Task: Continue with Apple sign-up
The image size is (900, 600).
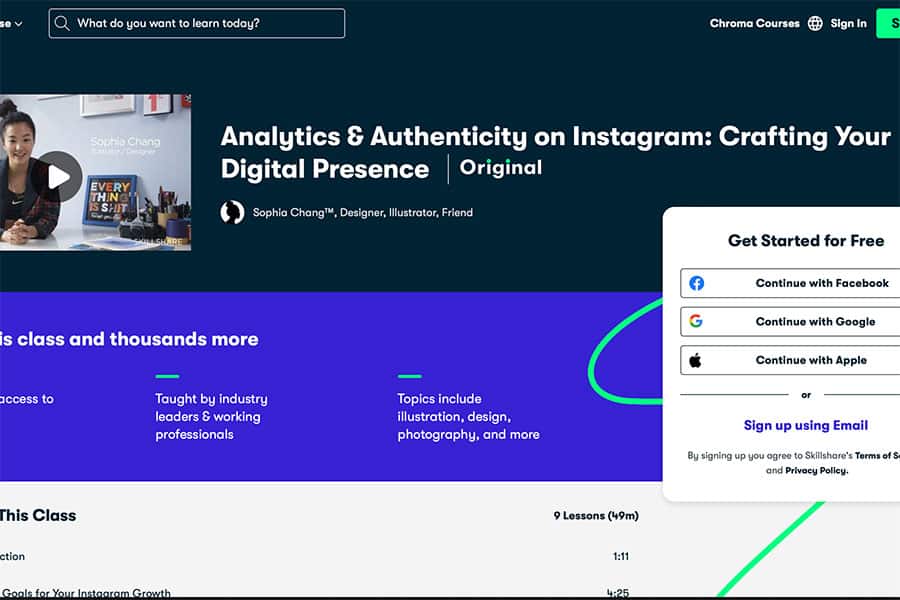Action: point(790,360)
